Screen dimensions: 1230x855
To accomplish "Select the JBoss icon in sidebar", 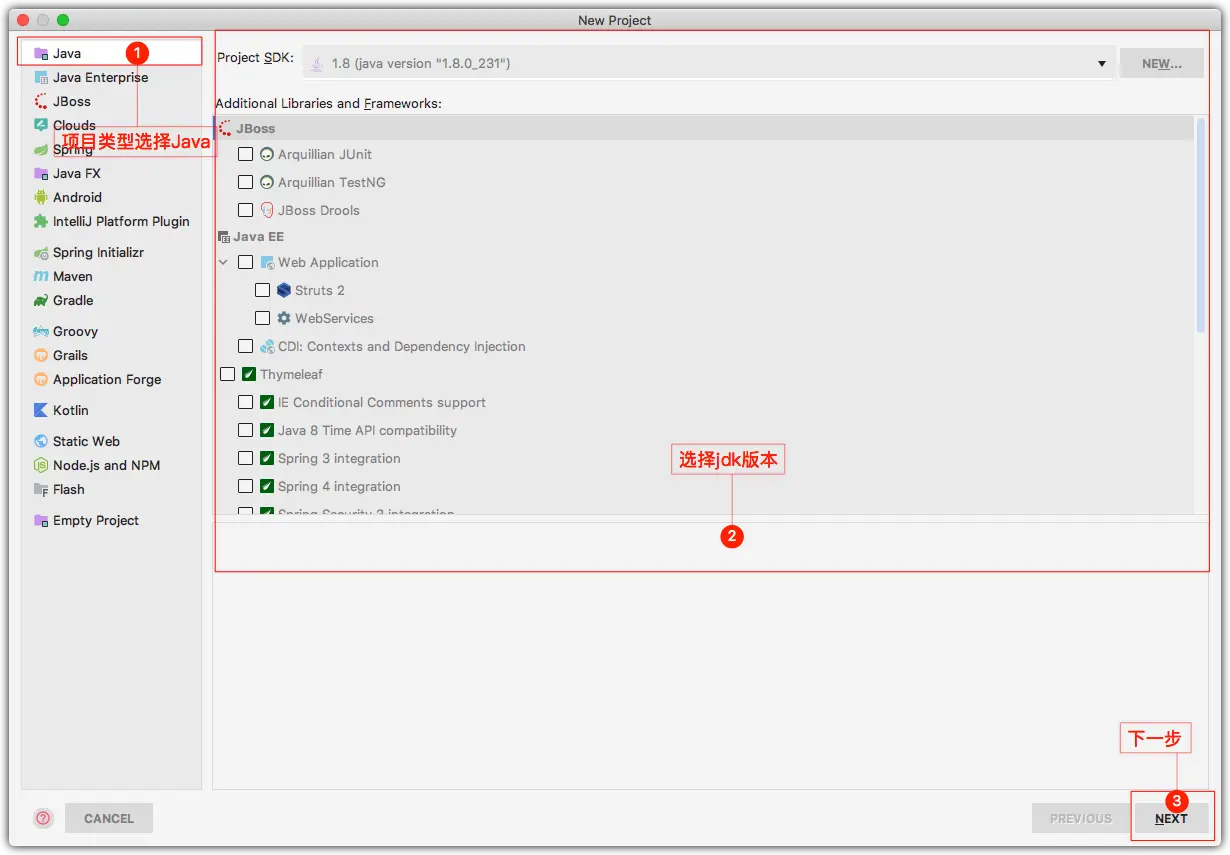I will click(41, 101).
